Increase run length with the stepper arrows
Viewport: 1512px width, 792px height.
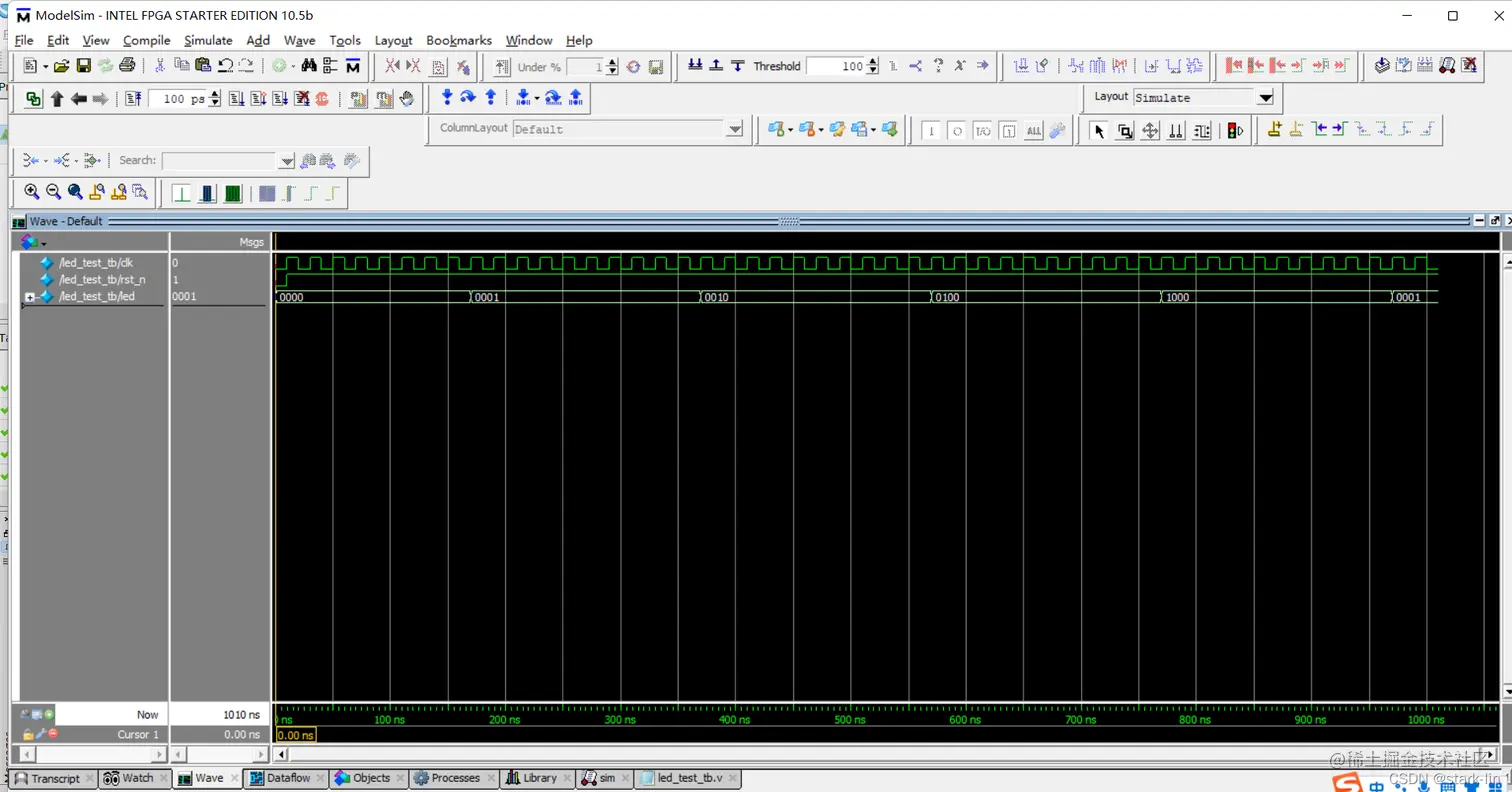[x=215, y=99]
